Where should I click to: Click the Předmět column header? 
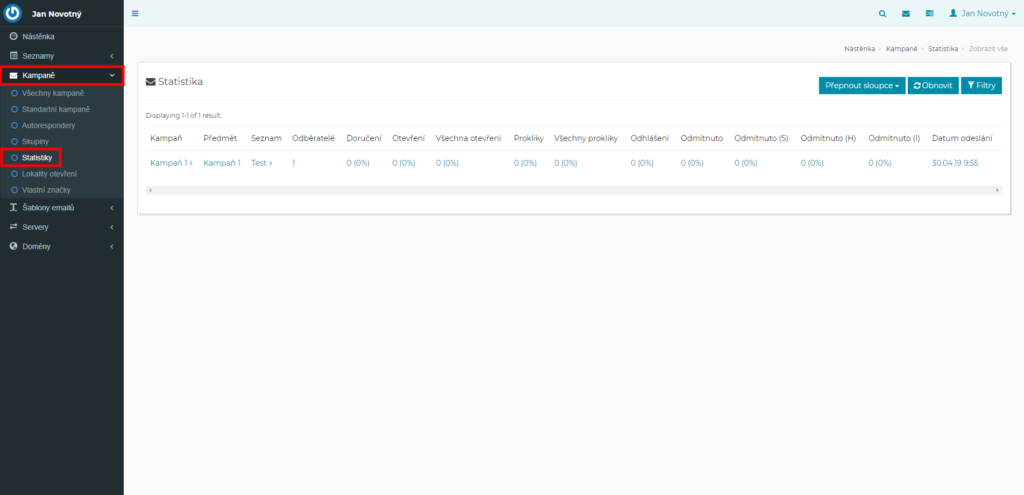pos(220,138)
